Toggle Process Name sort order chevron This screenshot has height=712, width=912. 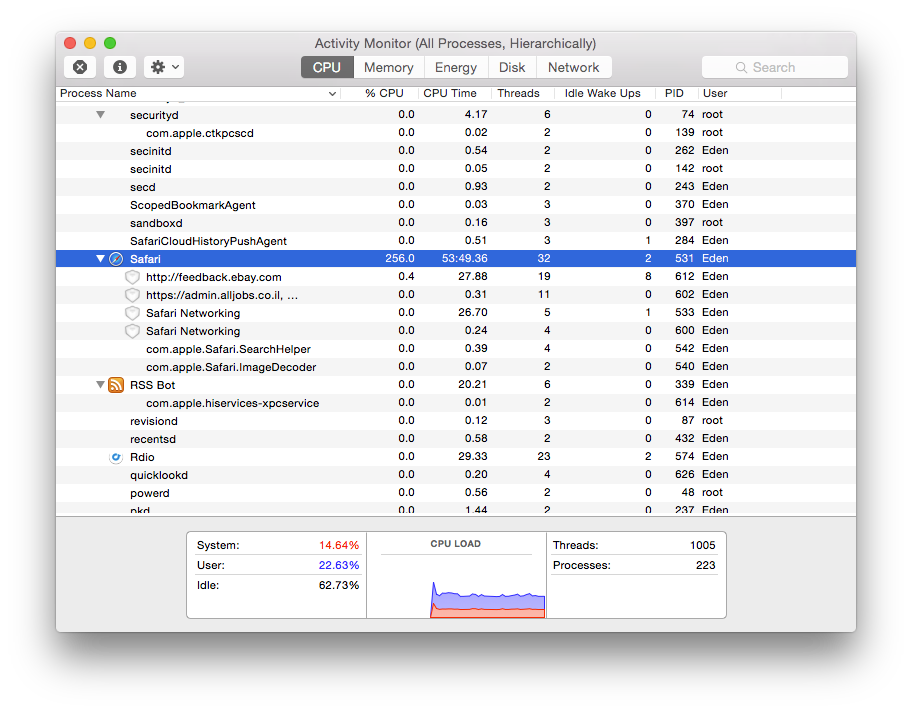(332, 94)
